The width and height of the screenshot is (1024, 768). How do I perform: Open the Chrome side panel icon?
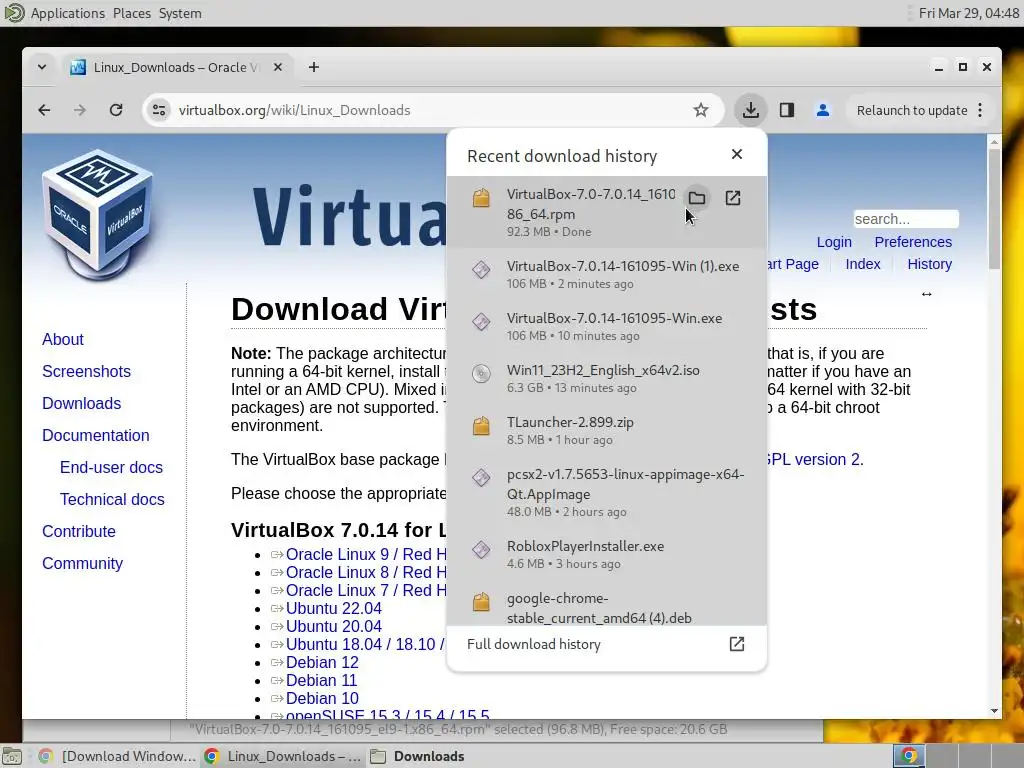point(787,110)
